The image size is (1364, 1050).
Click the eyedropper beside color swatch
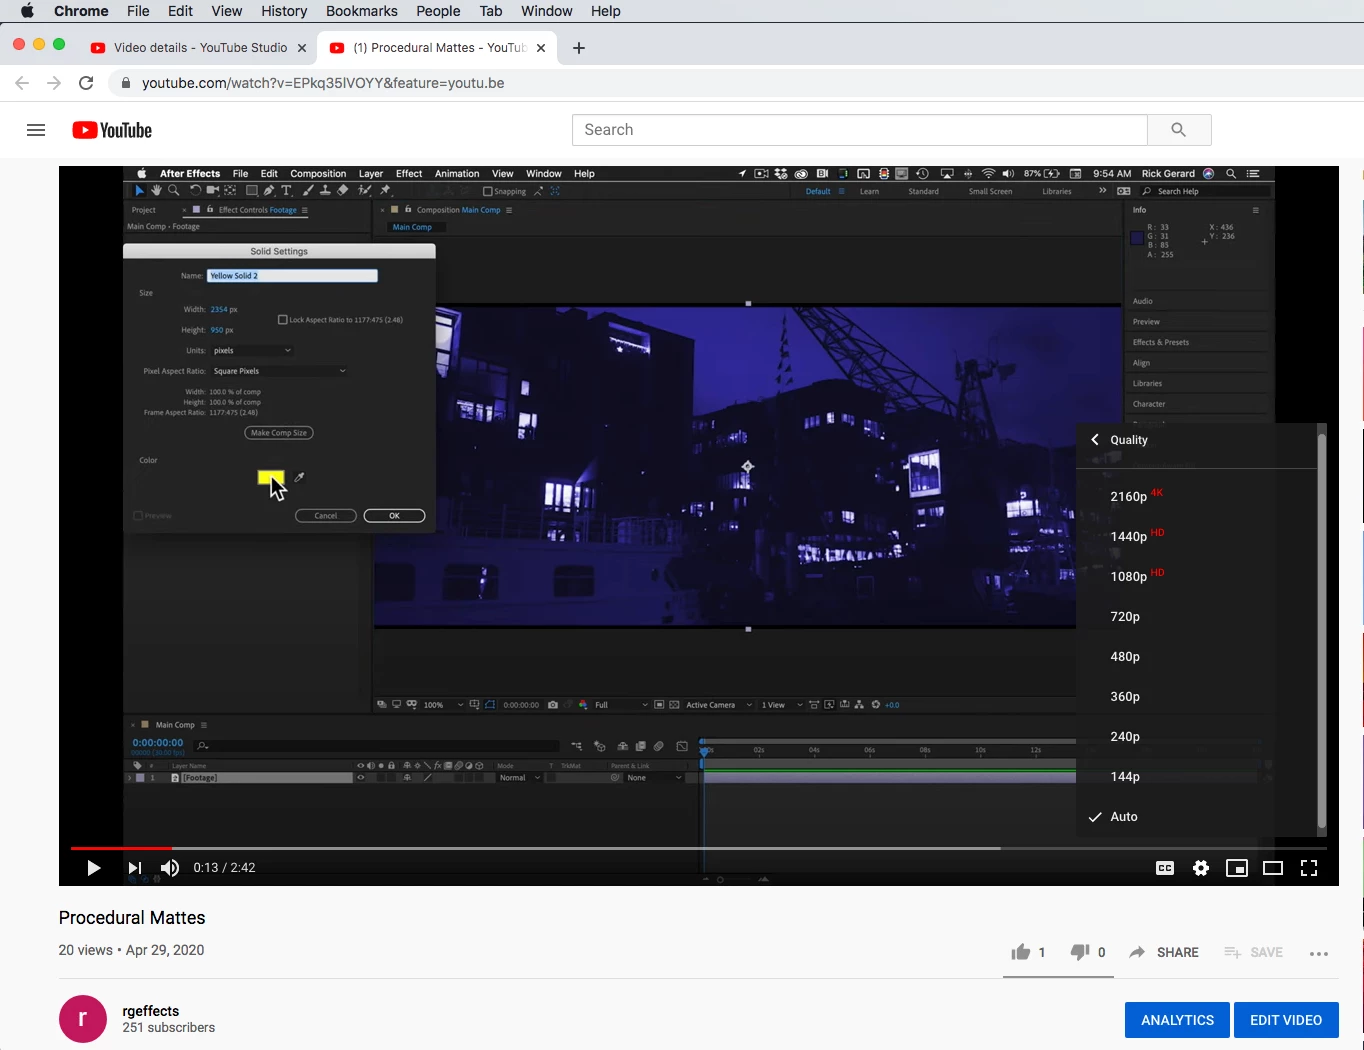(x=299, y=477)
